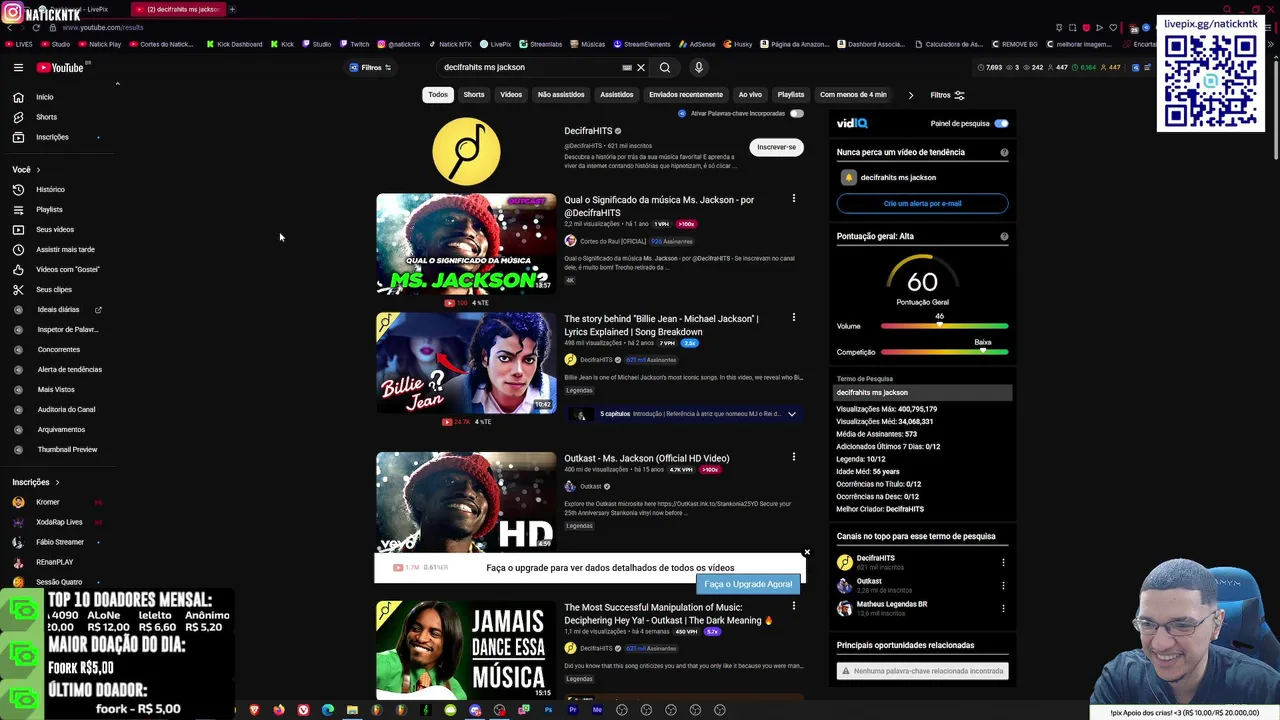
Task: Open options for DecifraHITS top channel row
Action: 1003,562
